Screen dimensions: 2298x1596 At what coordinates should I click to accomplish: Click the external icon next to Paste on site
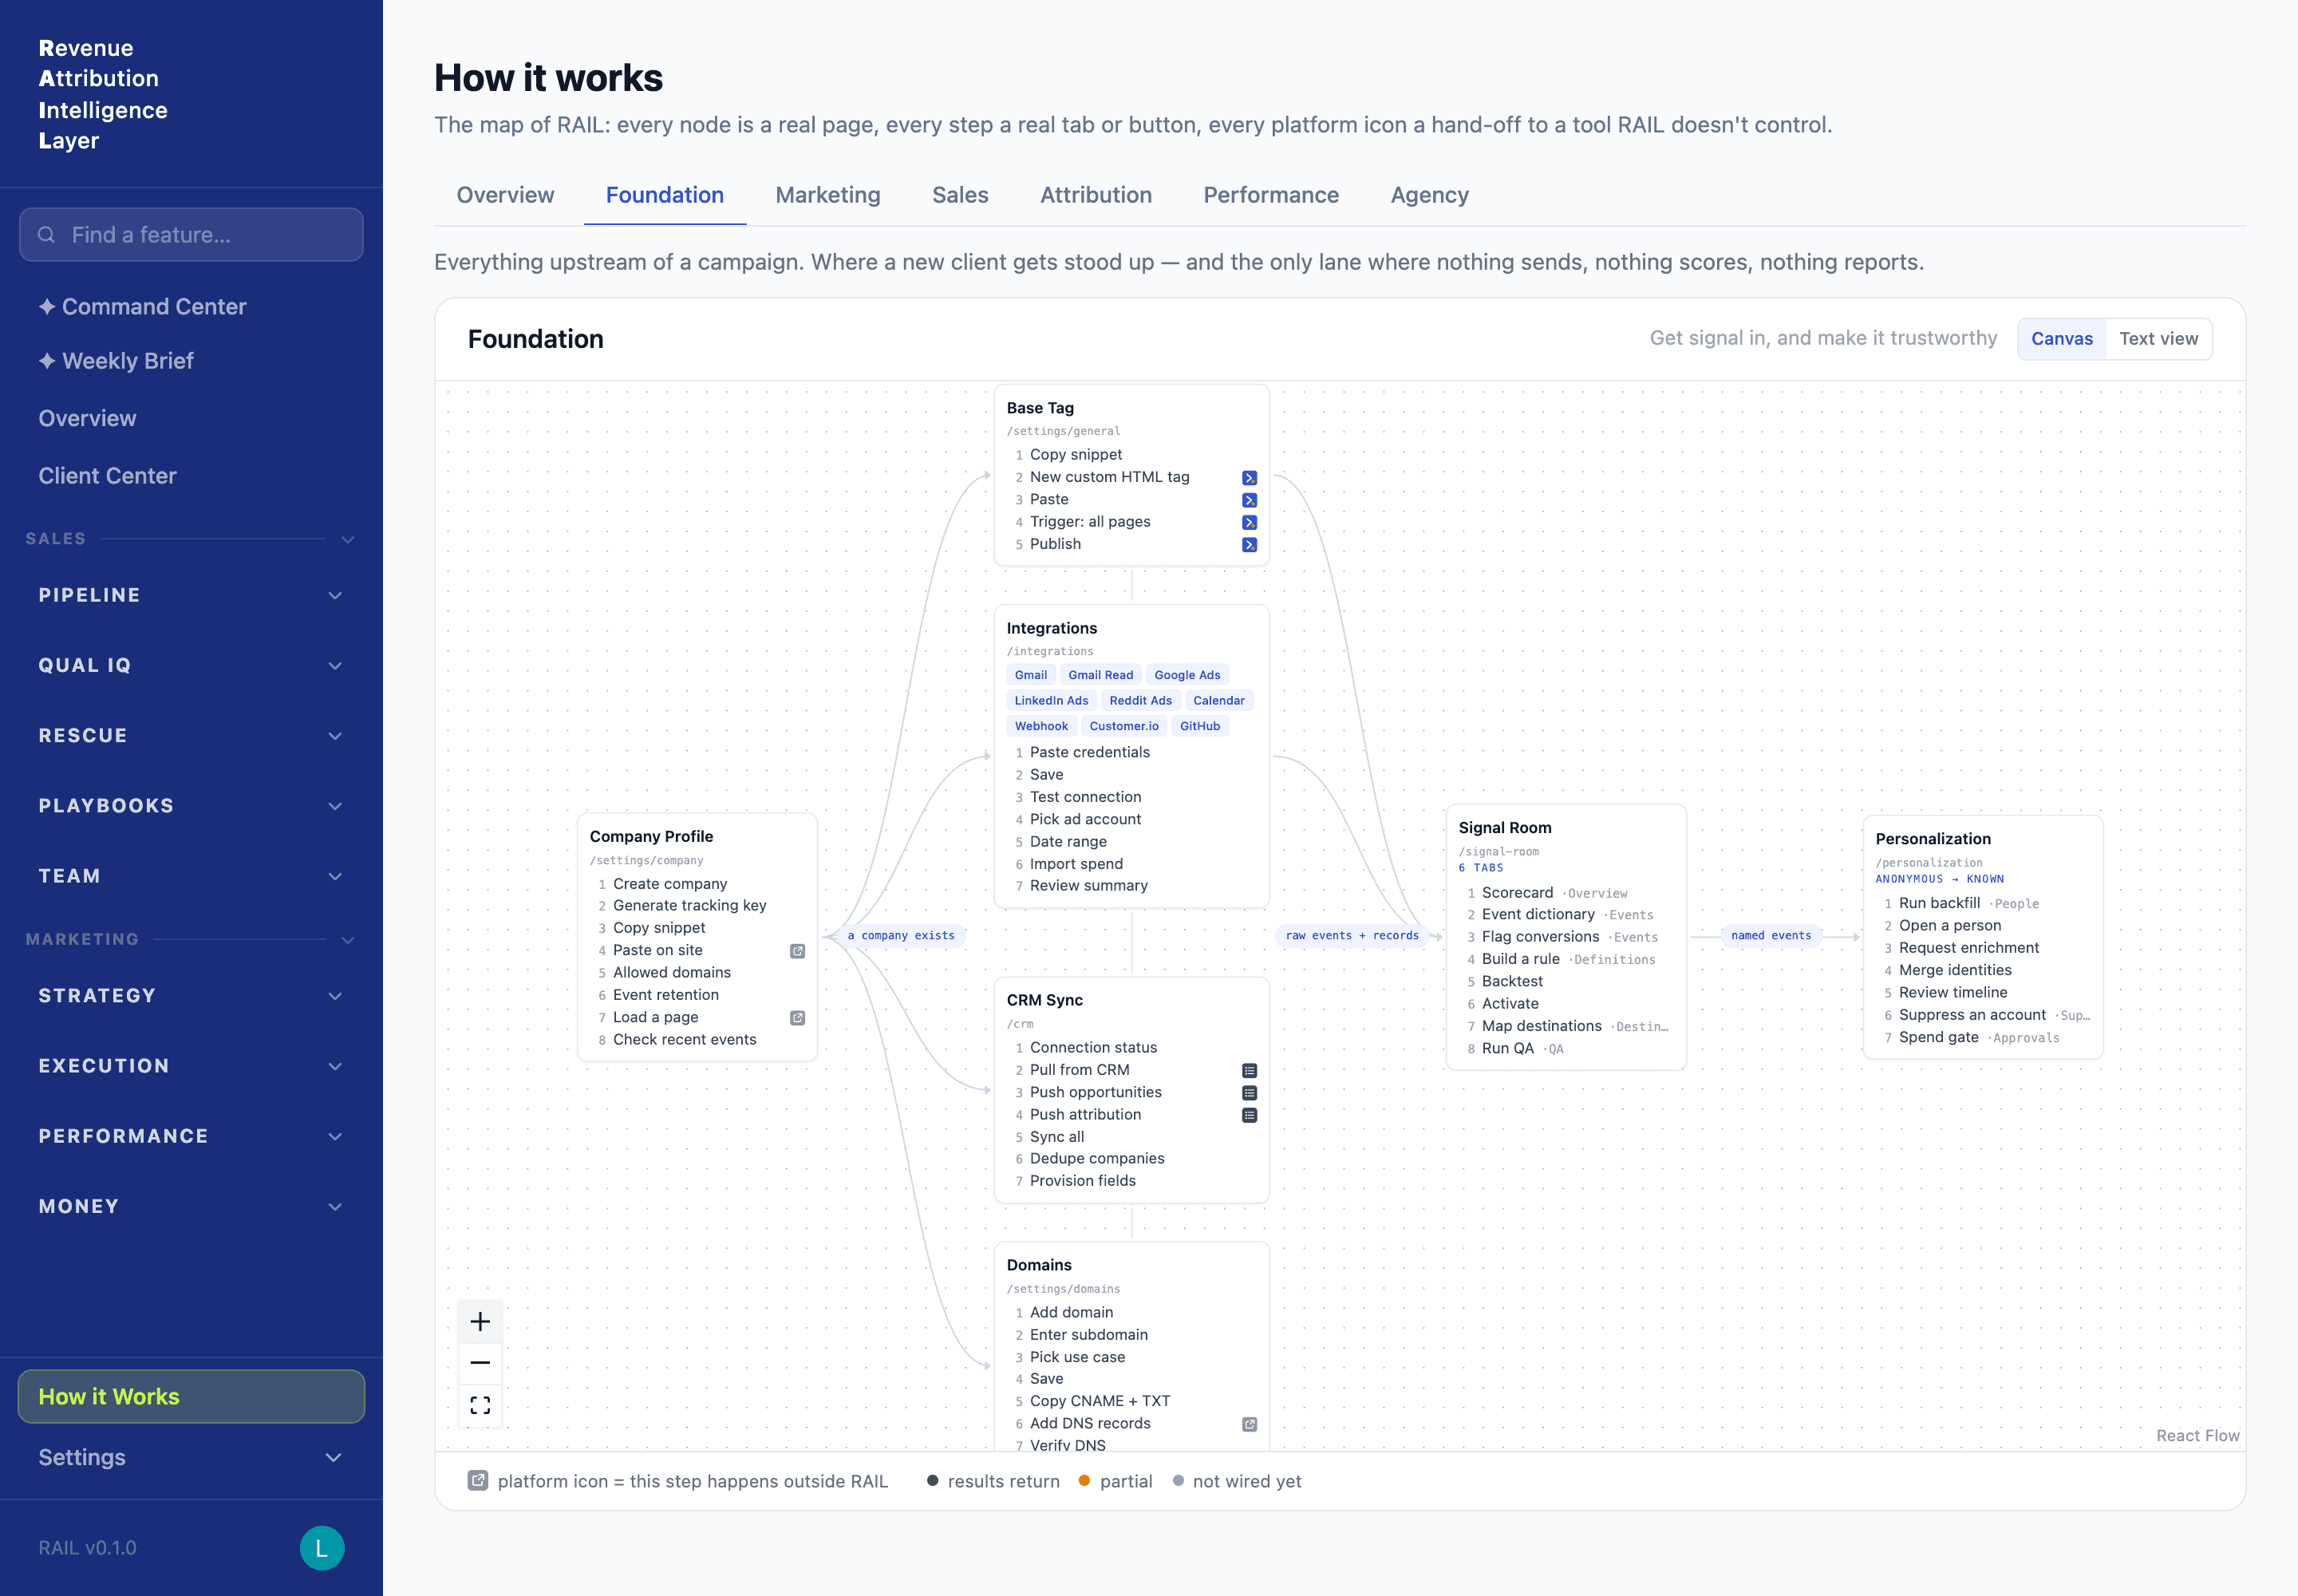click(x=797, y=951)
